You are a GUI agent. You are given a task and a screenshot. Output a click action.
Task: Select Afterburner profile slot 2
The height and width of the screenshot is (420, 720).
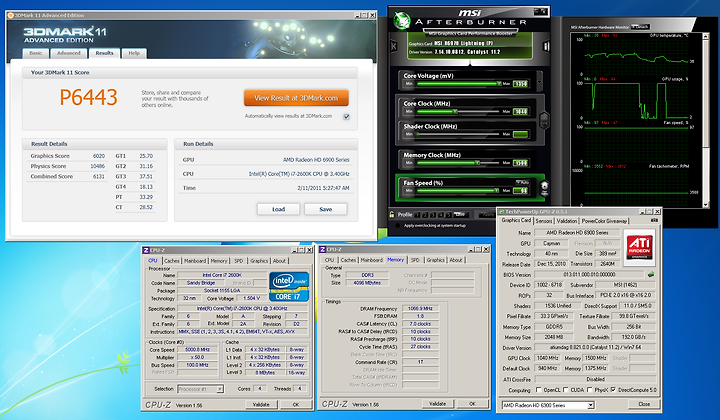425,215
